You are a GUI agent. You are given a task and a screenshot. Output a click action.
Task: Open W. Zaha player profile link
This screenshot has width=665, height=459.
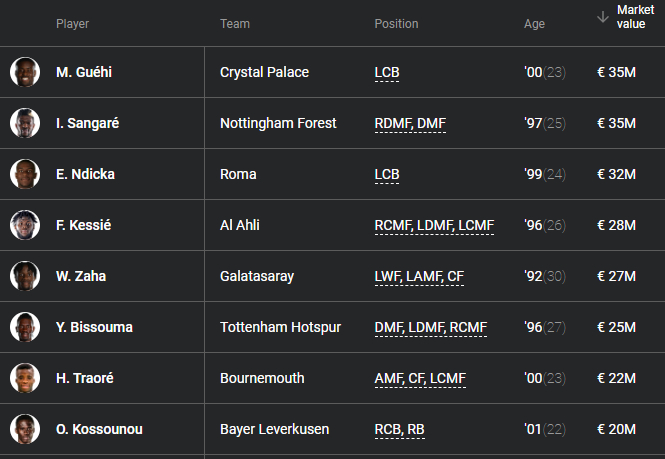click(x=83, y=276)
